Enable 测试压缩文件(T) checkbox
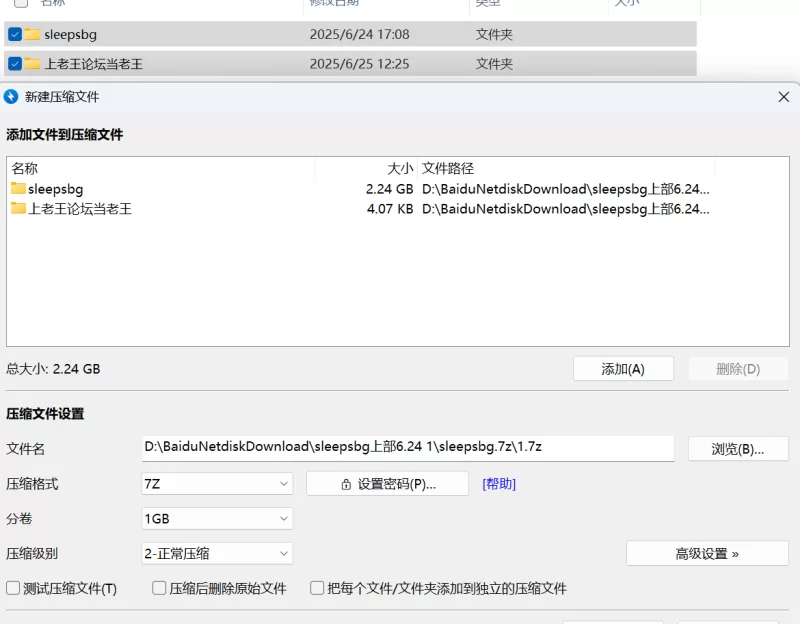 pyautogui.click(x=13, y=588)
